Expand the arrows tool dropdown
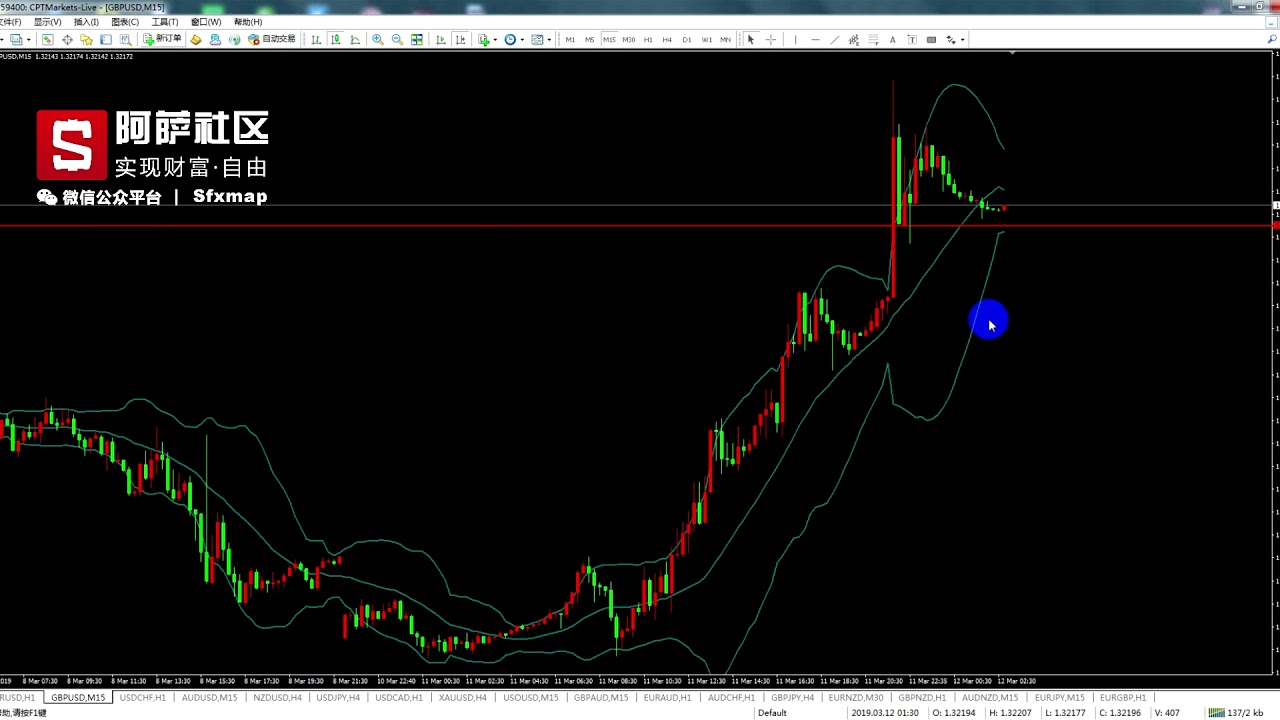1280x720 pixels. [962, 40]
